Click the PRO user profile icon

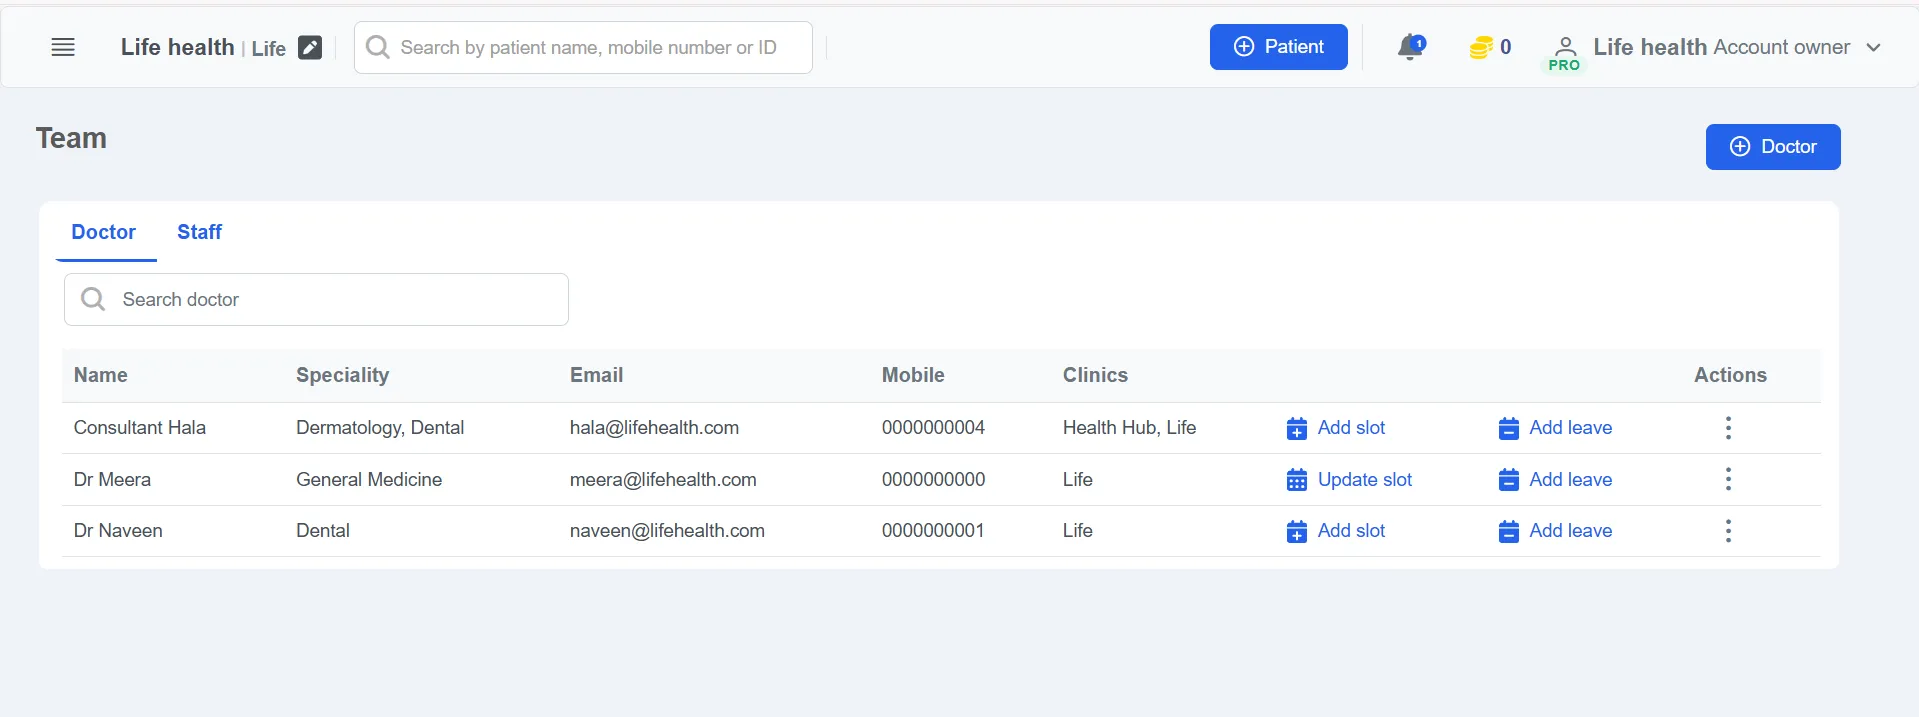(x=1565, y=53)
